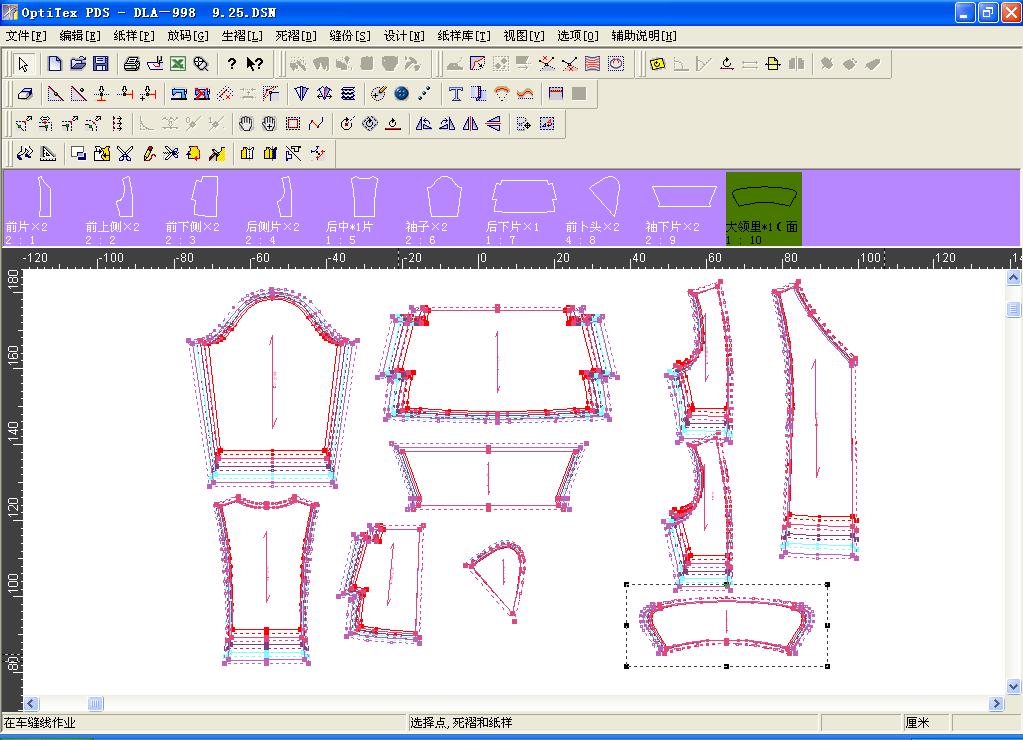The image size is (1023, 740).
Task: Export to Excel using the green X icon
Action: click(178, 64)
